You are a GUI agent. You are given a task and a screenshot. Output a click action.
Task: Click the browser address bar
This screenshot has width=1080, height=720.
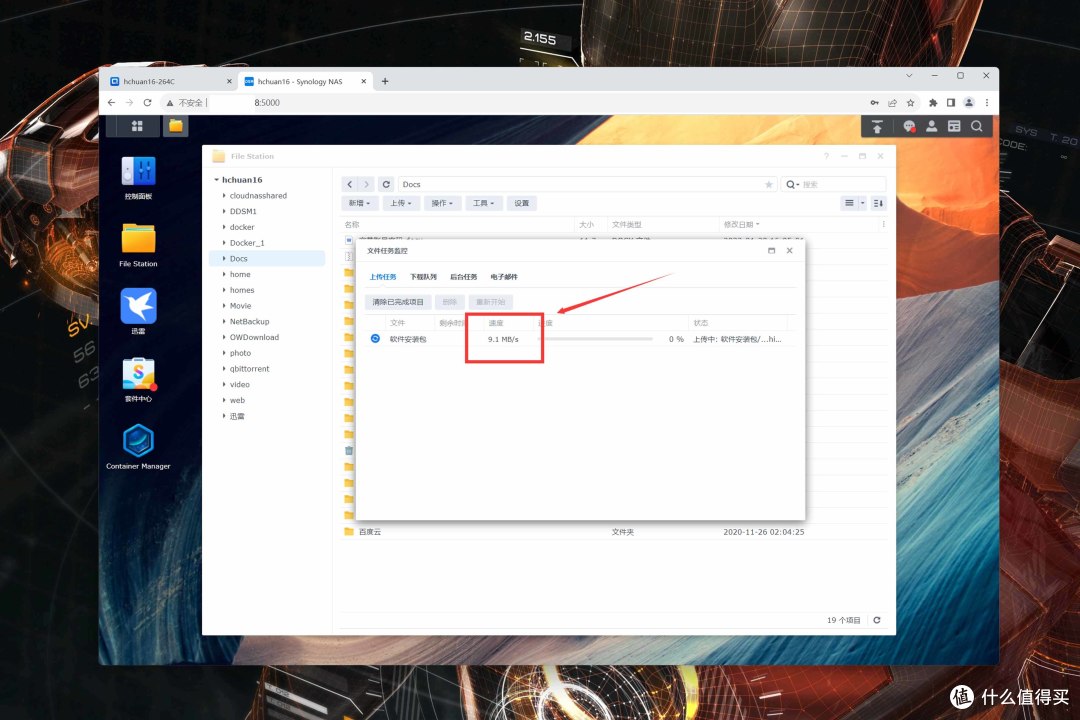click(x=513, y=103)
